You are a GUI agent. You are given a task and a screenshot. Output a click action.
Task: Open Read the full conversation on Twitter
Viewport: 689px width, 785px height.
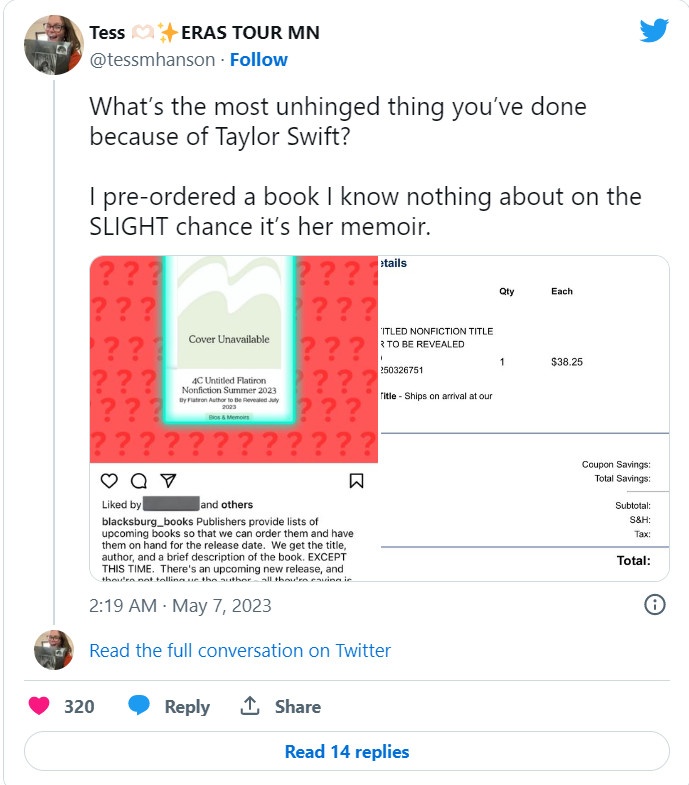point(240,650)
